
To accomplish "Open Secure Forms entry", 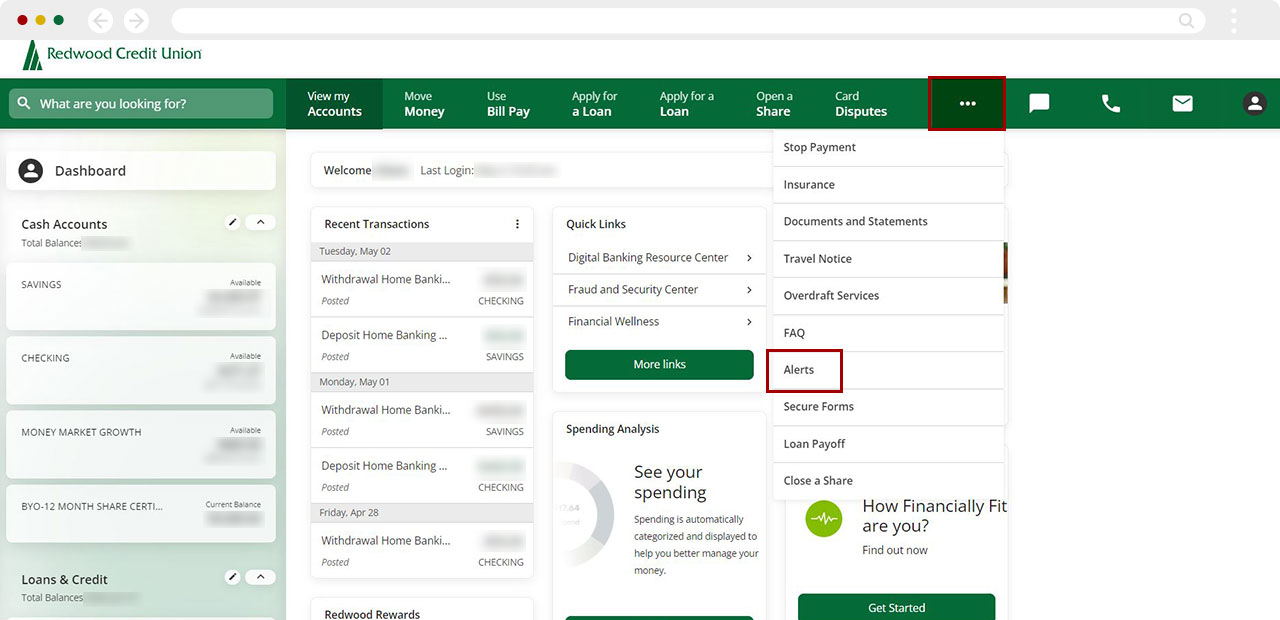I will tap(888, 407).
